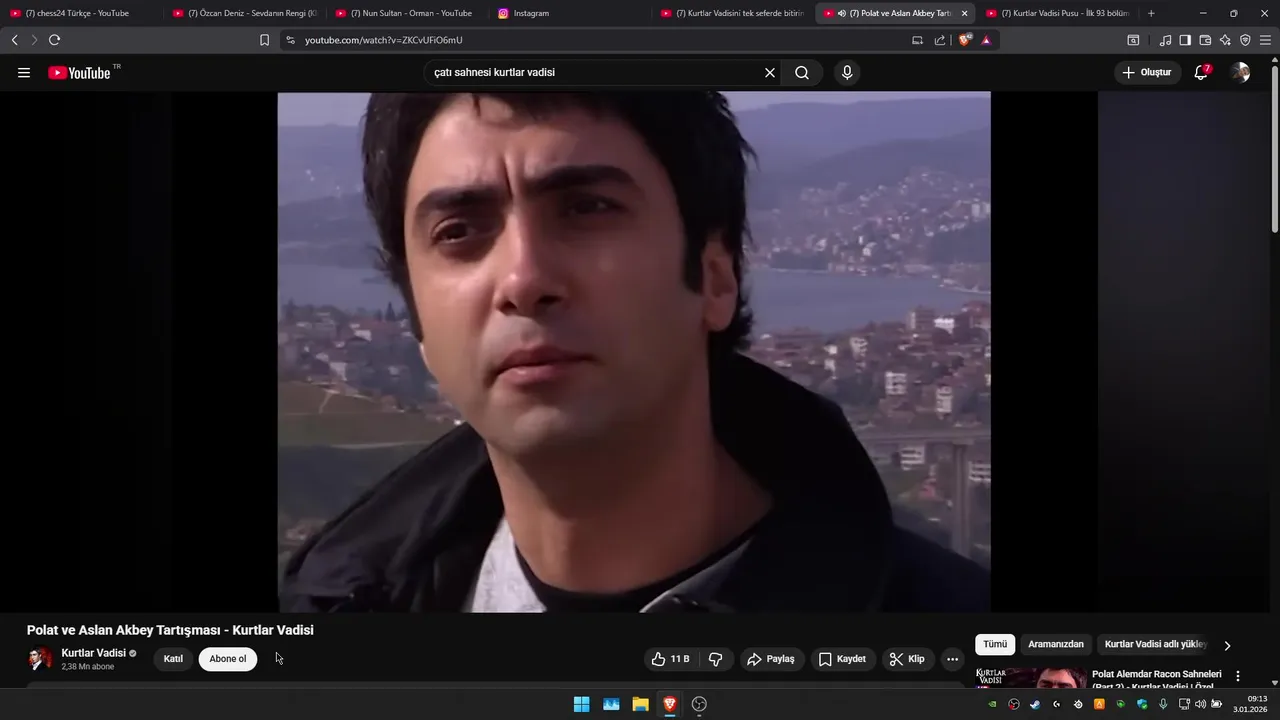Open Steam from the system tray

click(1035, 704)
